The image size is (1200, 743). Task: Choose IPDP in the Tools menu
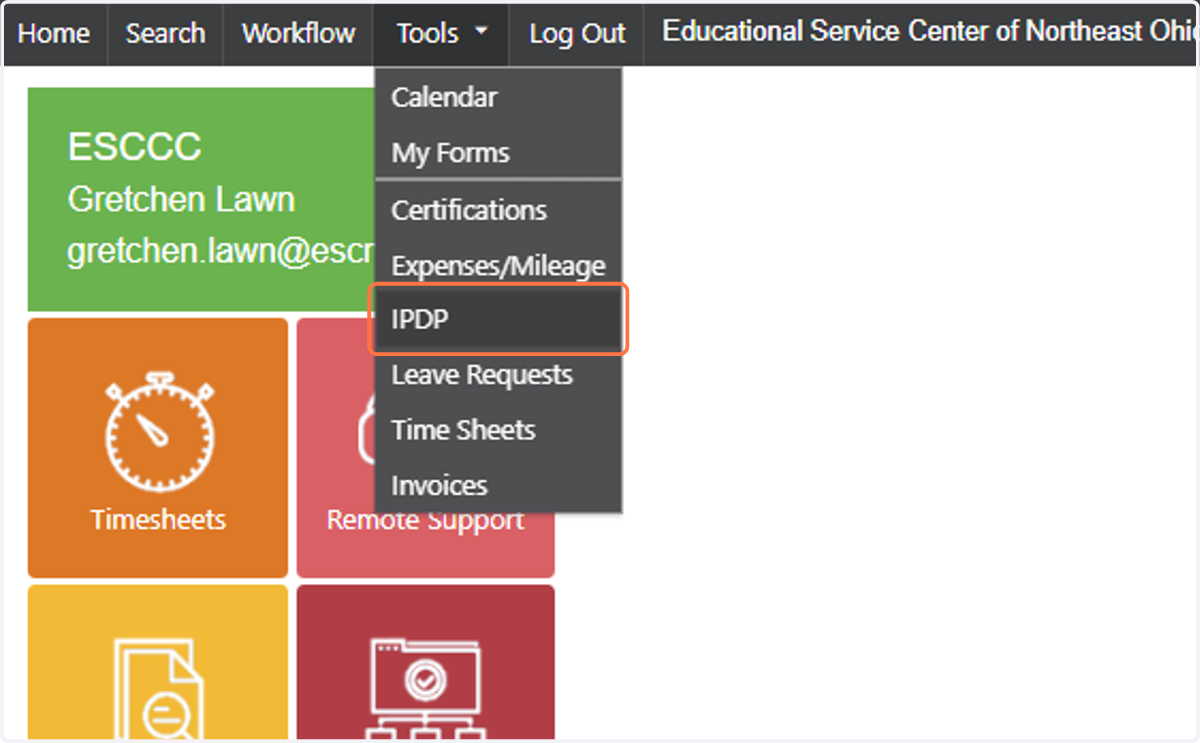(x=499, y=320)
